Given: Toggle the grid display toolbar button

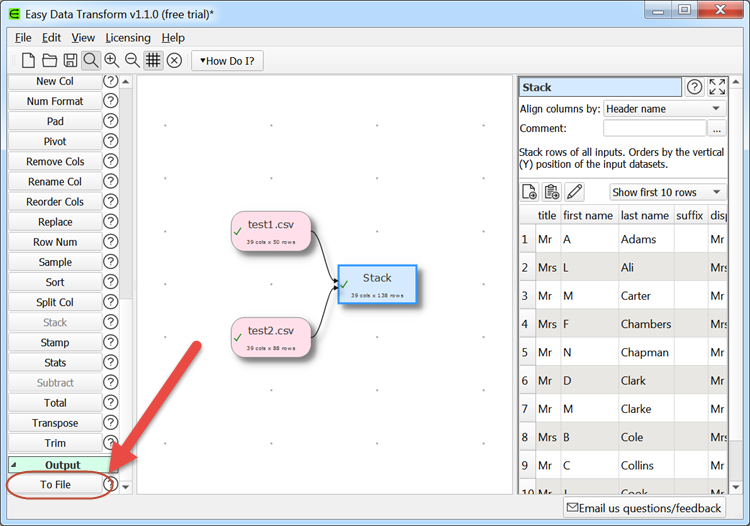Looking at the screenshot, I should 153,61.
